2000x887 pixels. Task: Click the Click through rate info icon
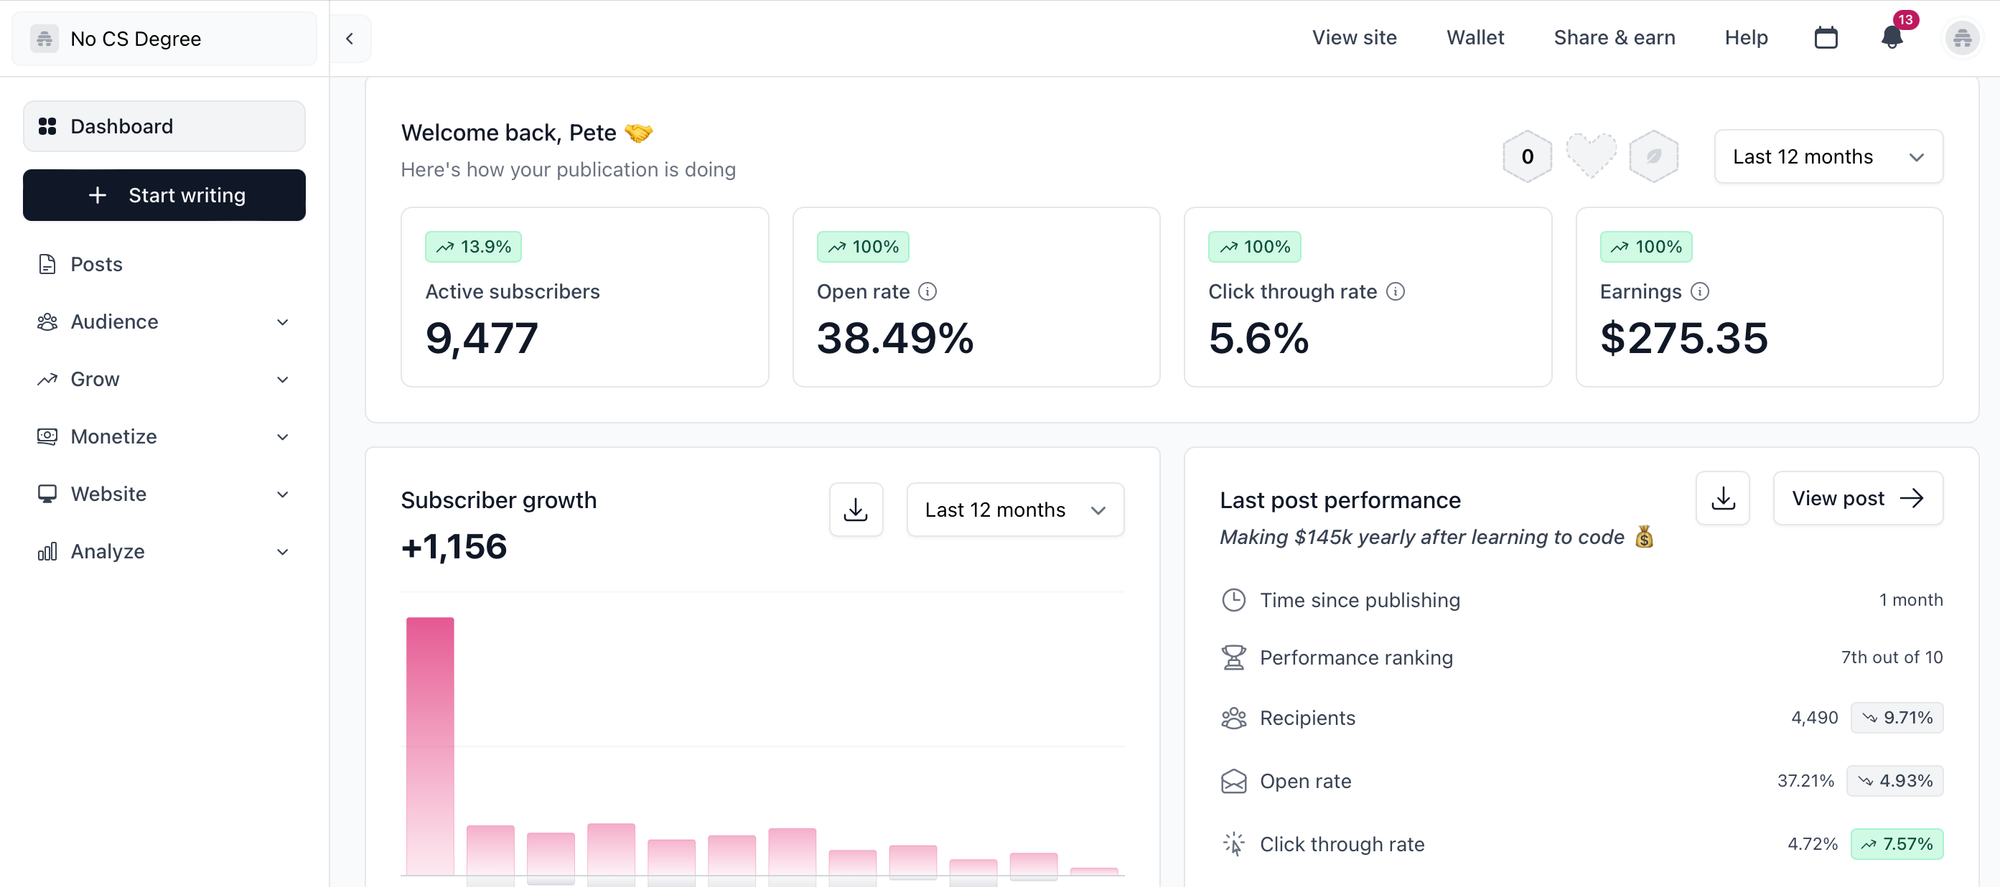[x=1396, y=292]
